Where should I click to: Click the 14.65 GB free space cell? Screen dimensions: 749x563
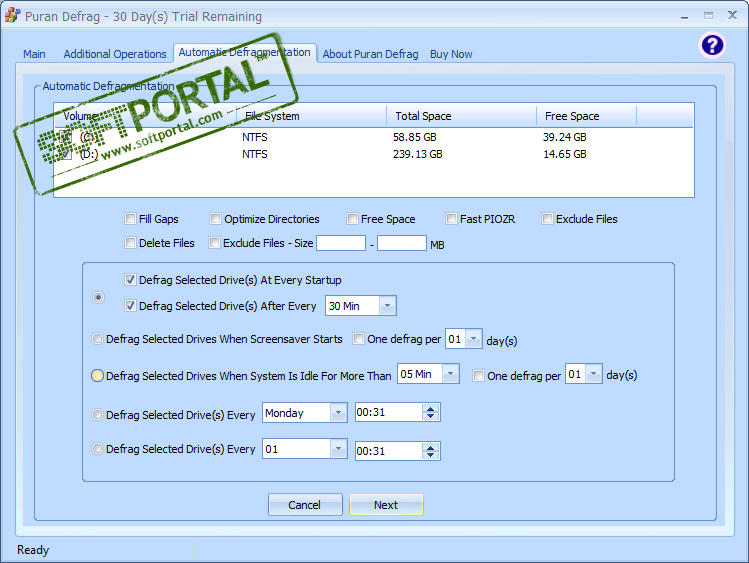pyautogui.click(x=565, y=154)
